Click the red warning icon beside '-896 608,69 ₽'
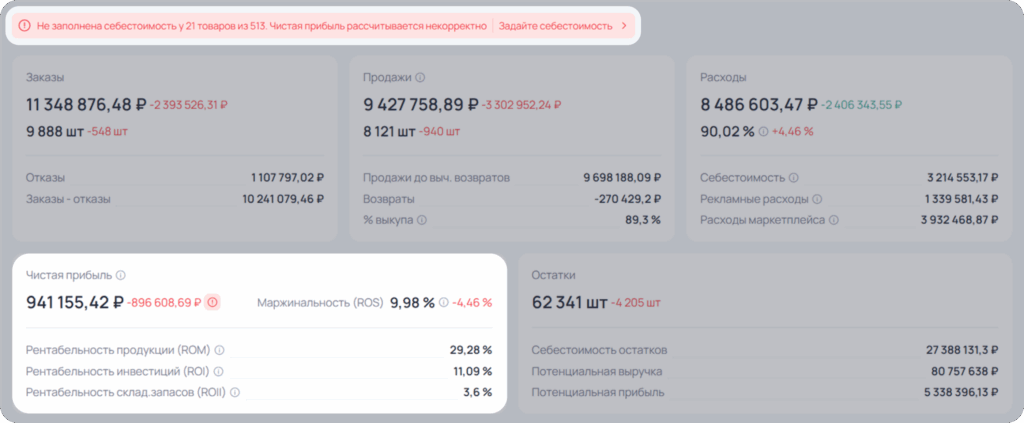The height and width of the screenshot is (423, 1024). [x=212, y=302]
